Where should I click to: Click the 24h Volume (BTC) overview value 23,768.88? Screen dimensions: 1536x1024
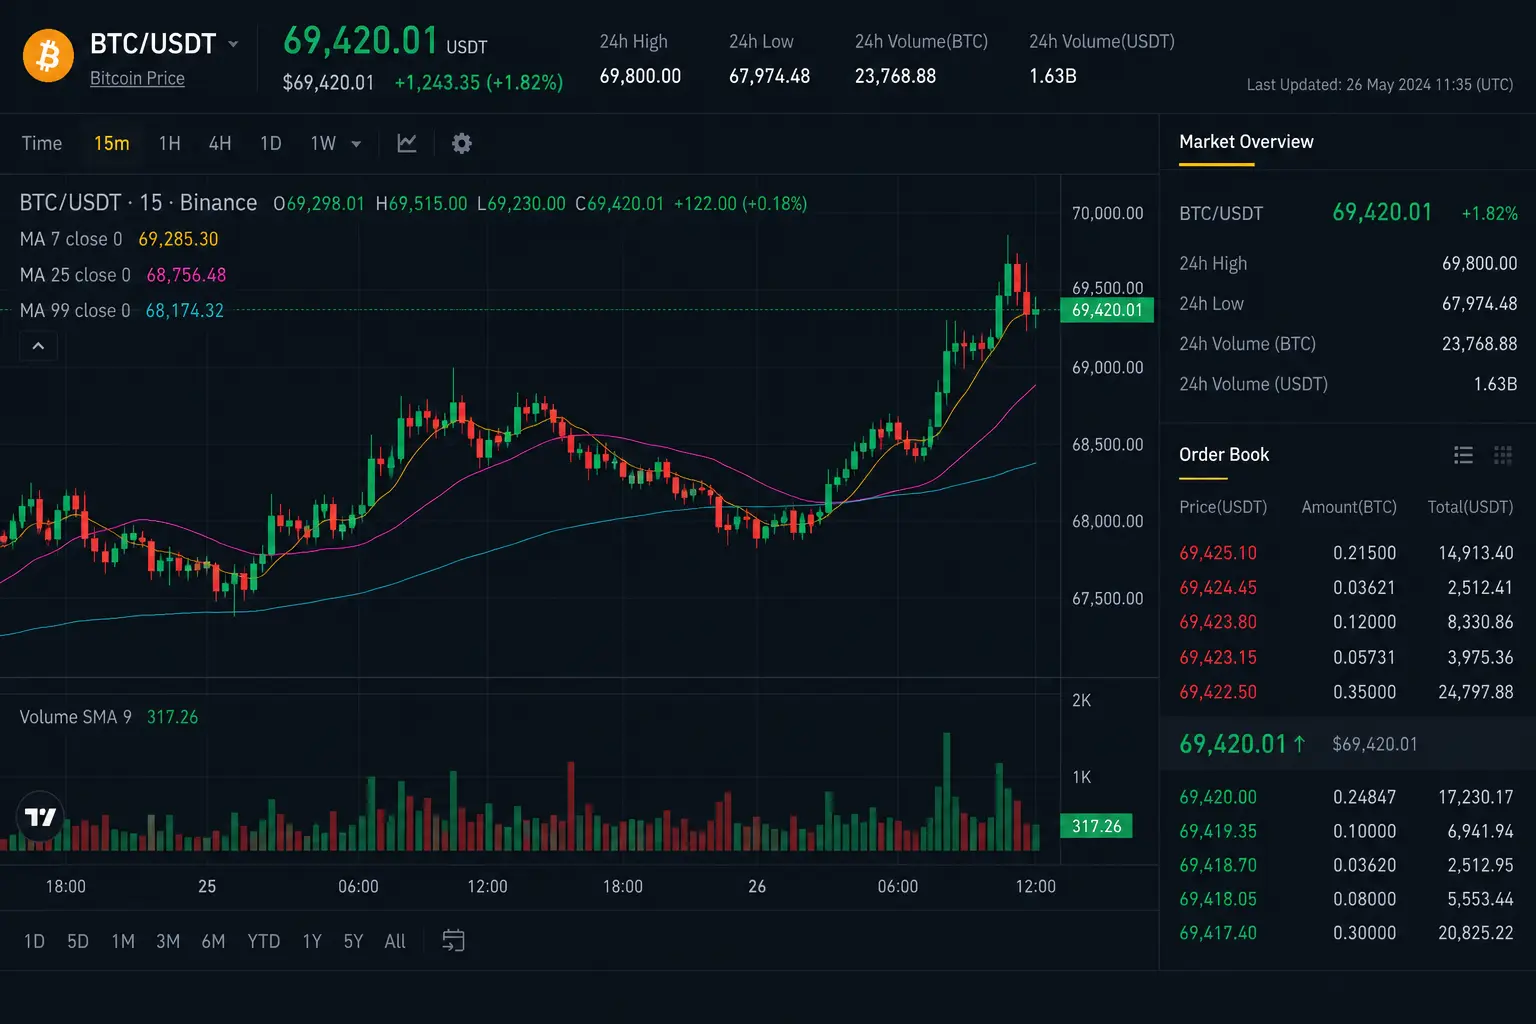(1479, 344)
